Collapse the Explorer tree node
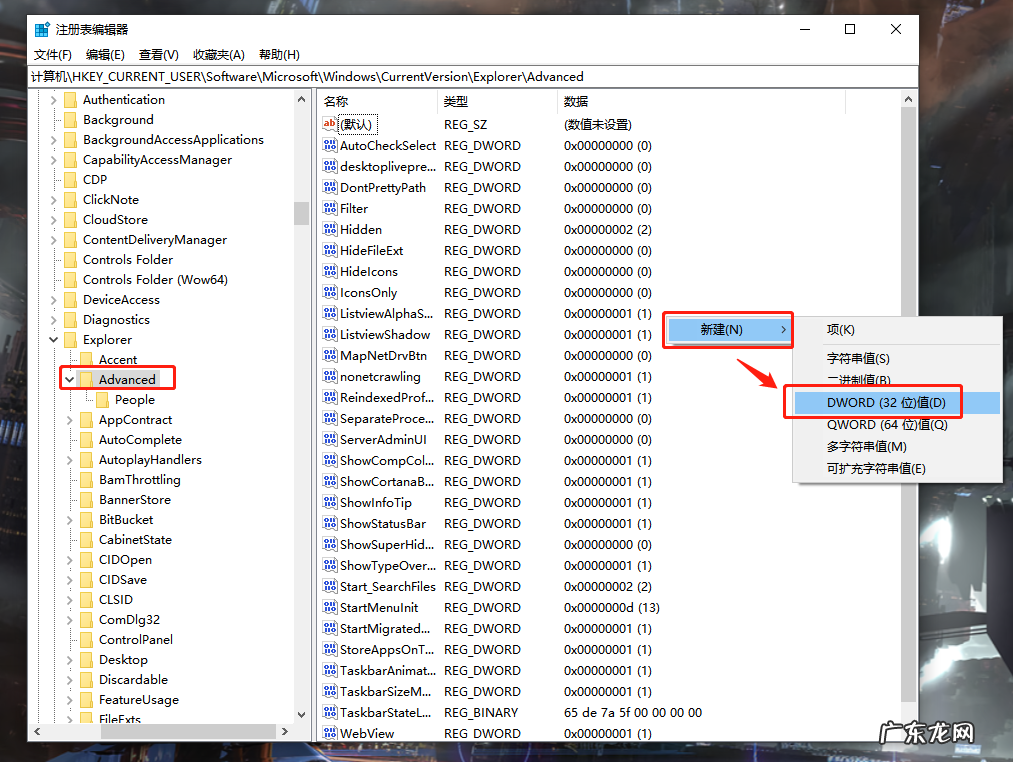 (55, 339)
